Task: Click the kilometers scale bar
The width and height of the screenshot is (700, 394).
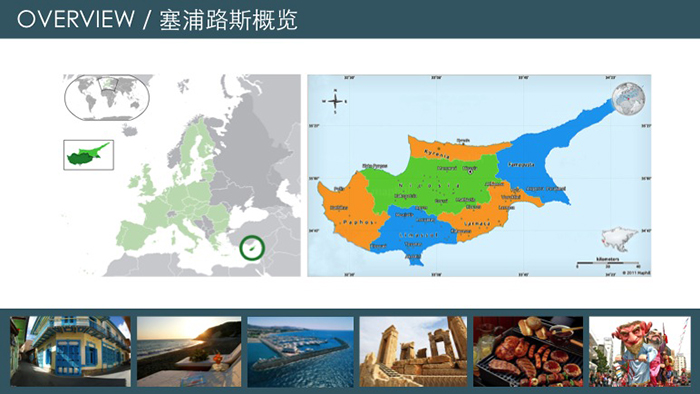Action: [x=608, y=263]
